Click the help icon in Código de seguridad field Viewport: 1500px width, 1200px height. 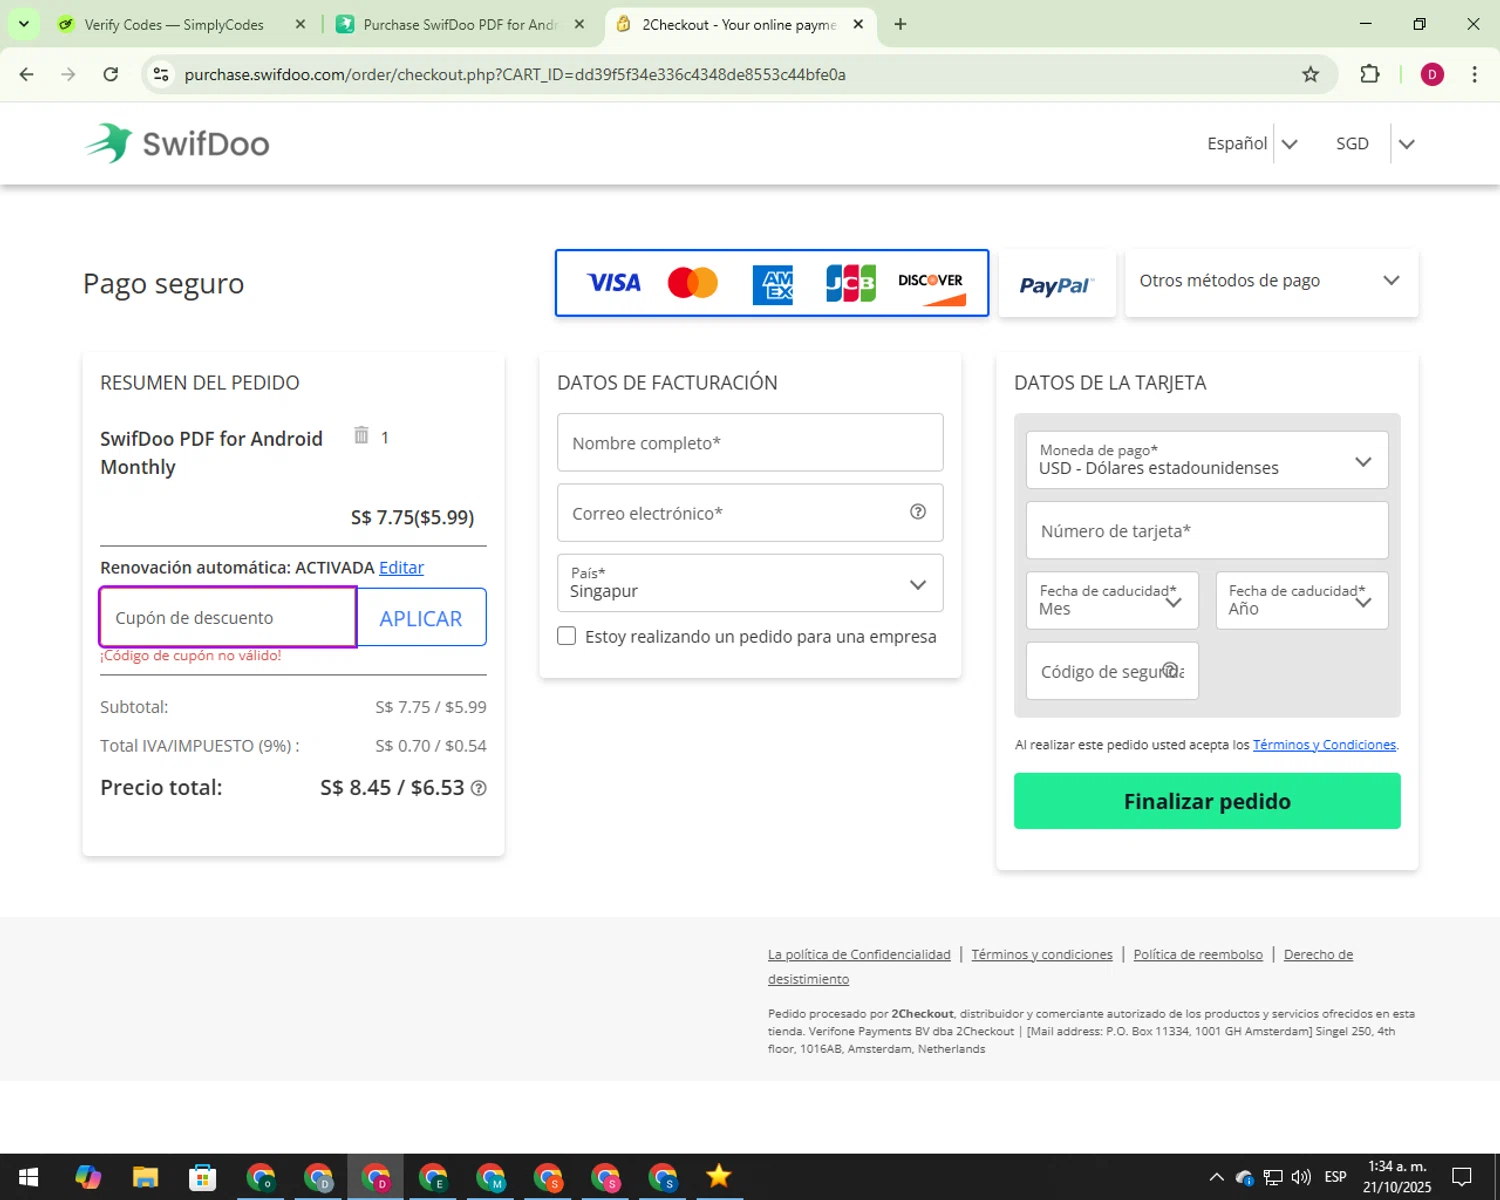click(x=1170, y=670)
